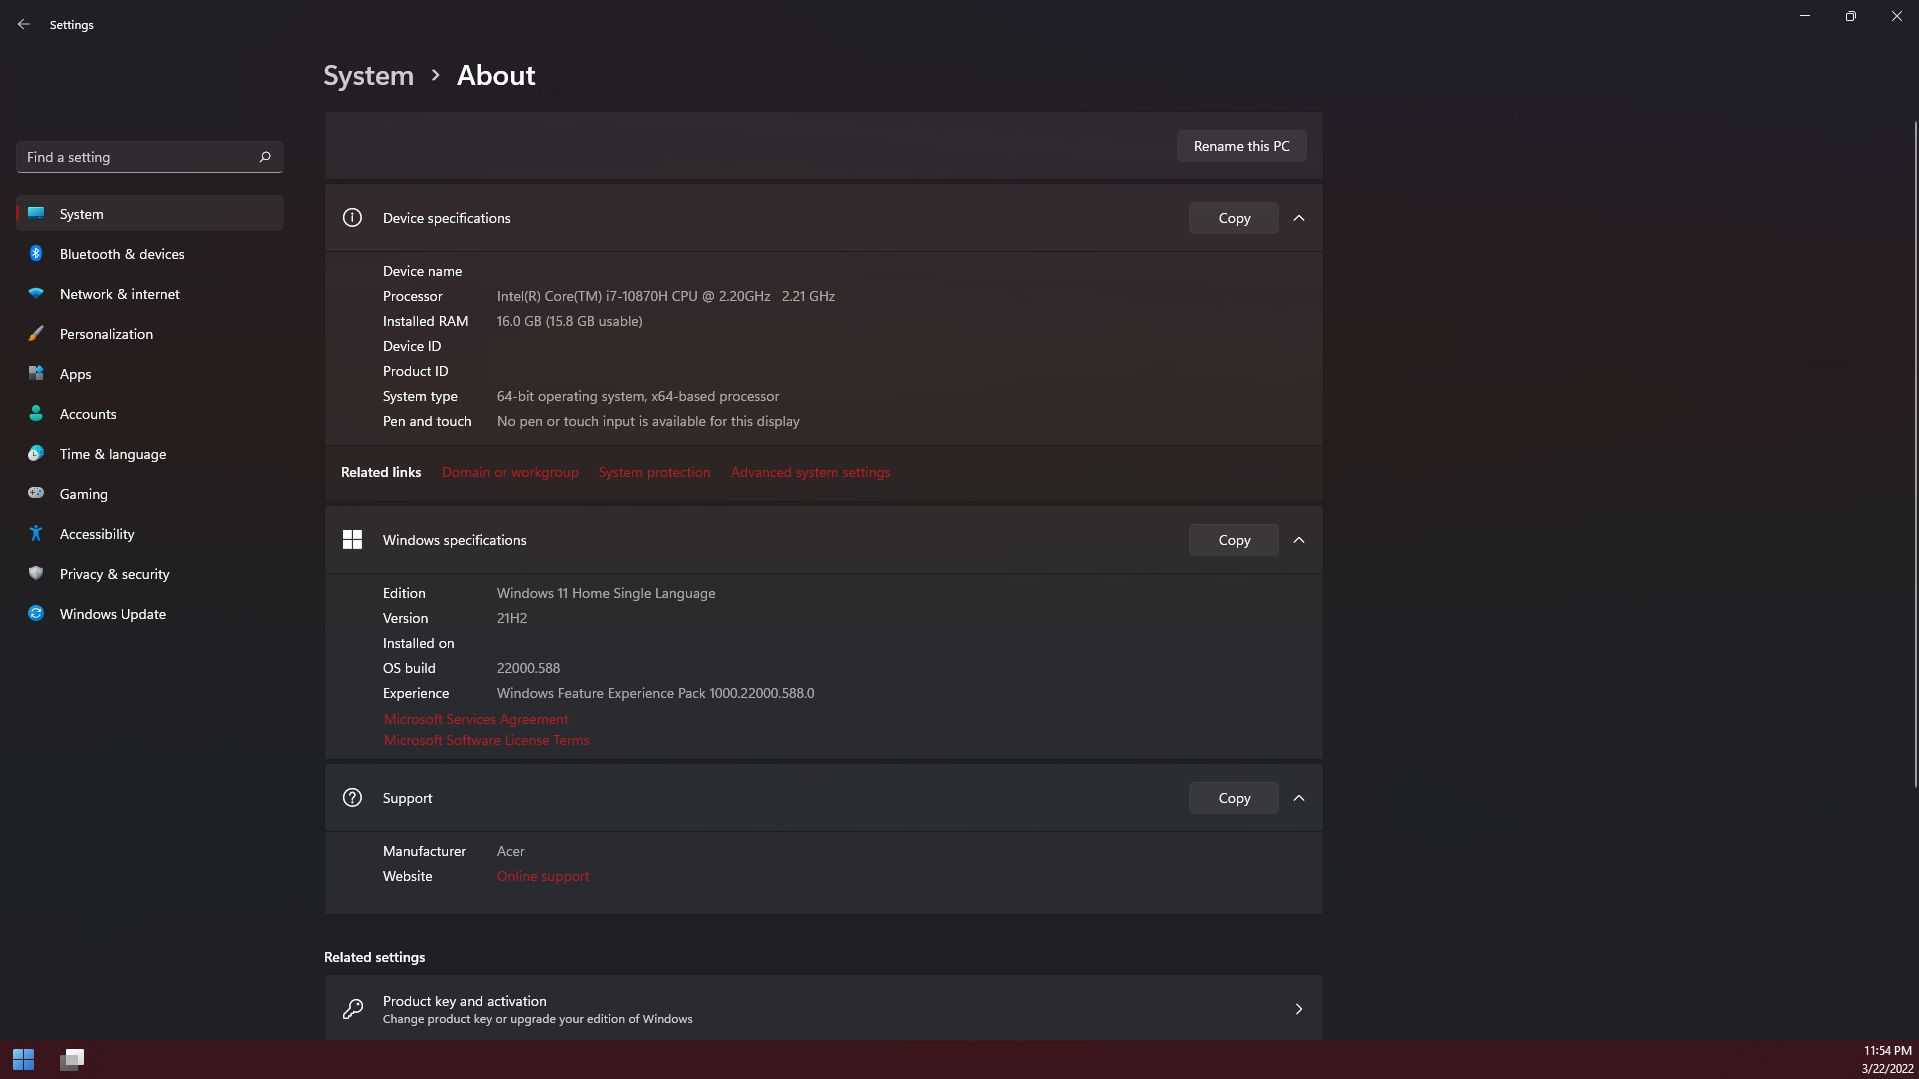
Task: Click the back arrow in Settings
Action: [x=23, y=24]
